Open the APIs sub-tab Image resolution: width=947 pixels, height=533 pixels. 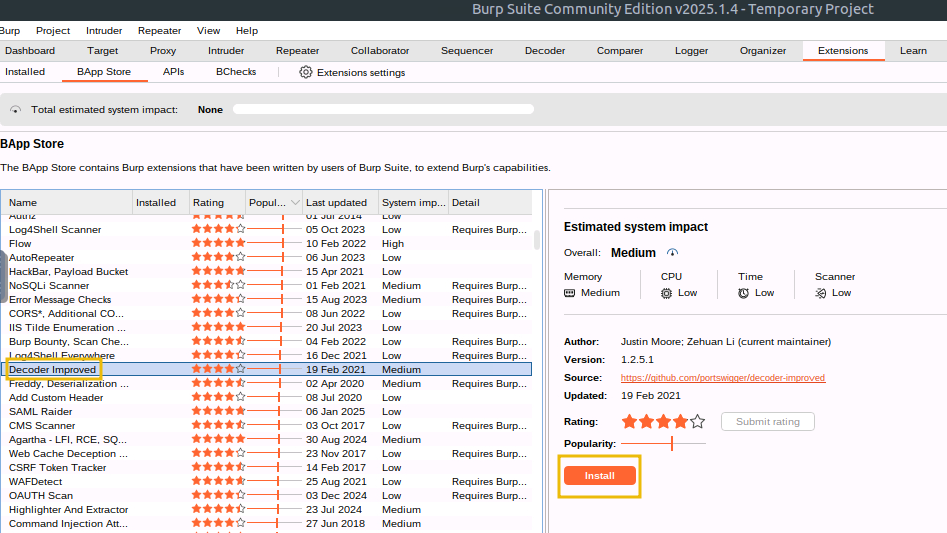pos(173,72)
